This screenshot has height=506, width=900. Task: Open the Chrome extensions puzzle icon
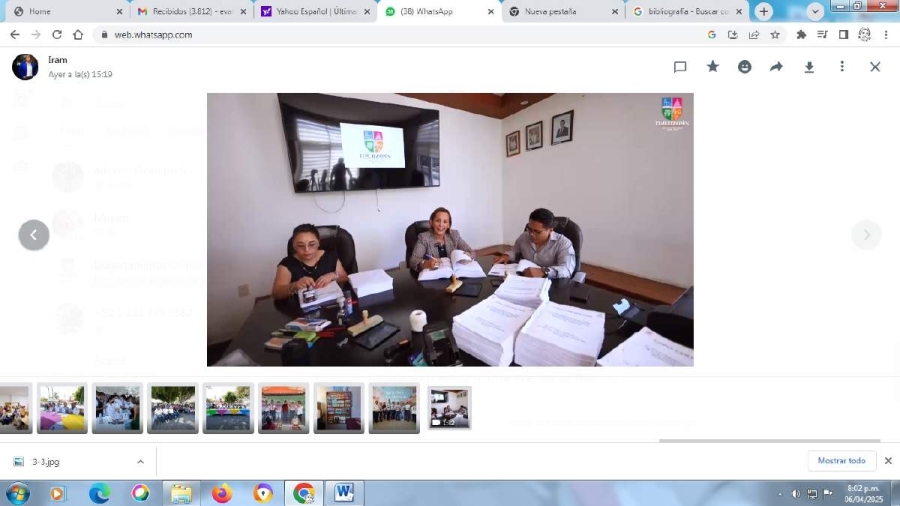pos(801,34)
